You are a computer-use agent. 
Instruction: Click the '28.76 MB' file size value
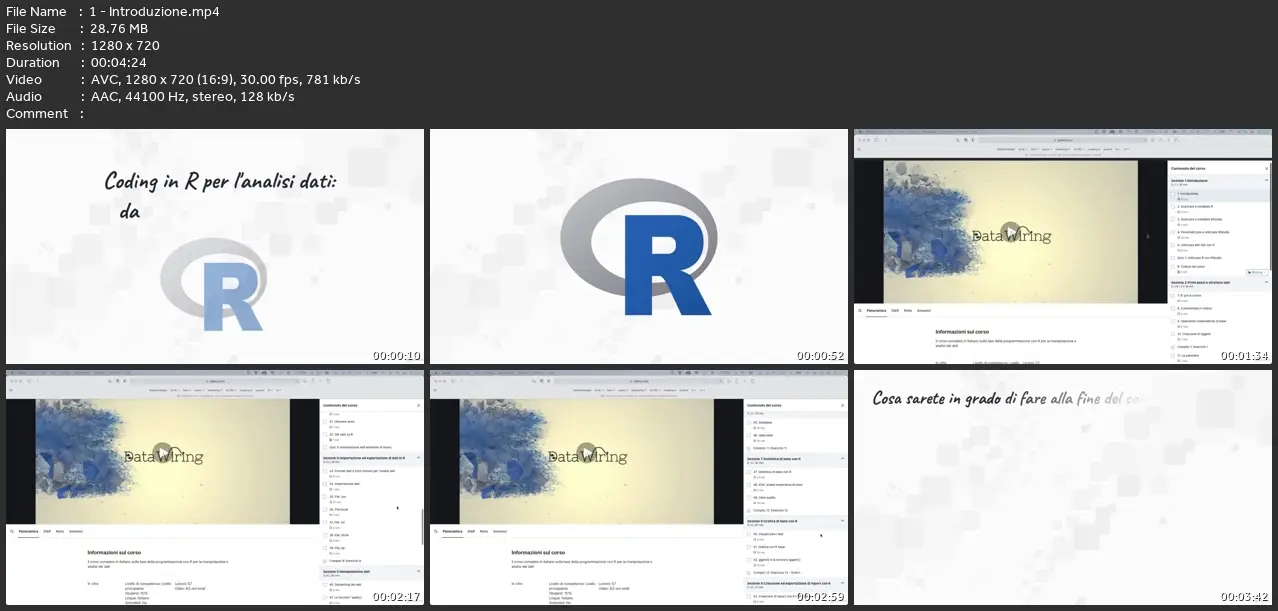[x=119, y=28]
